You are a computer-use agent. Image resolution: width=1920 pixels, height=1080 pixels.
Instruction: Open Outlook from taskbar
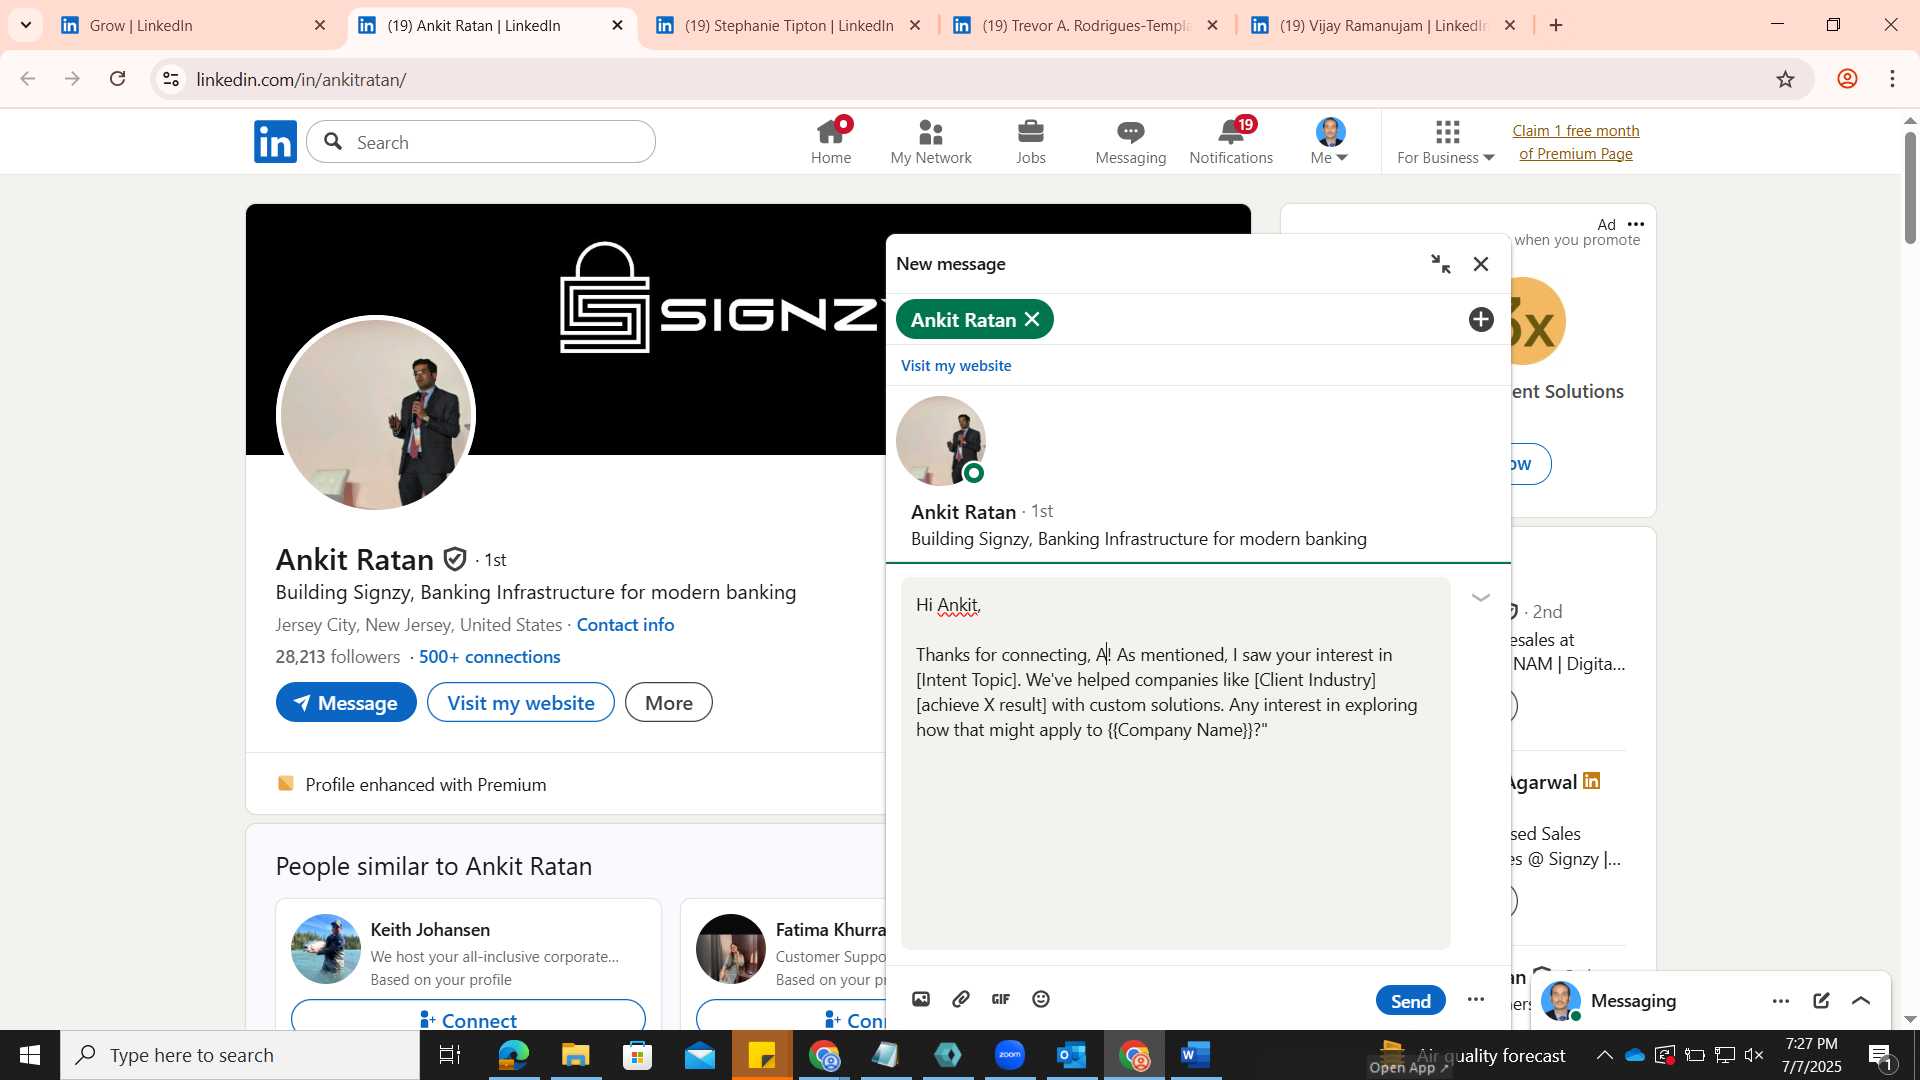[x=1072, y=1055]
